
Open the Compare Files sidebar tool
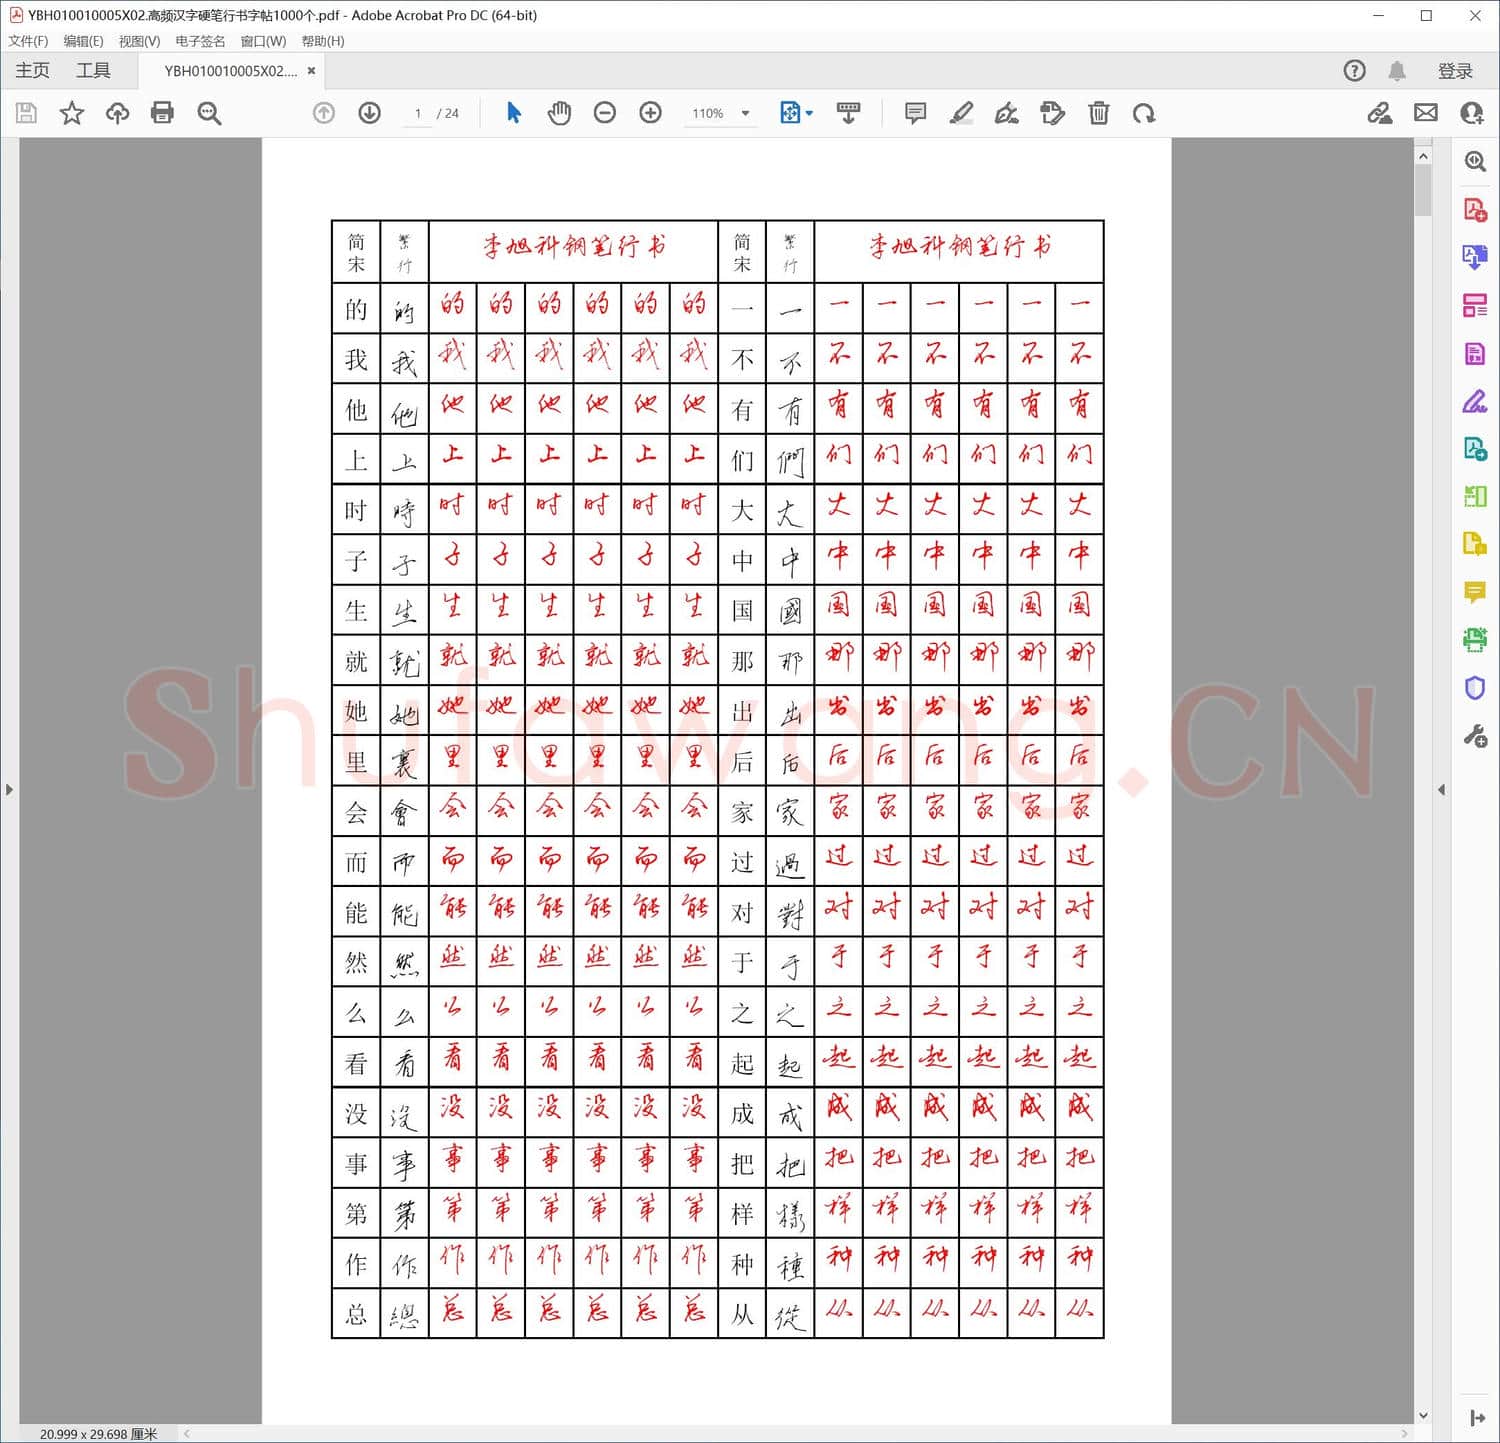point(1475,496)
